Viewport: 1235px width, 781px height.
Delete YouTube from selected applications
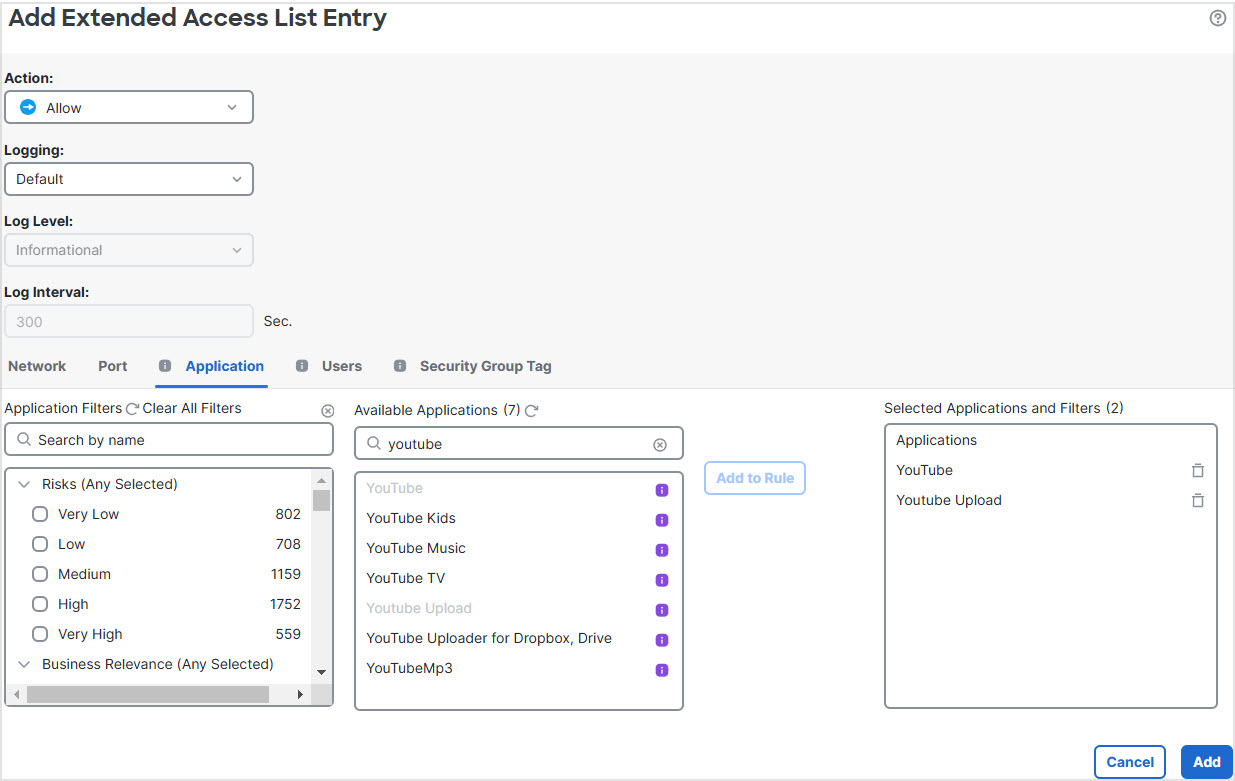(1197, 470)
